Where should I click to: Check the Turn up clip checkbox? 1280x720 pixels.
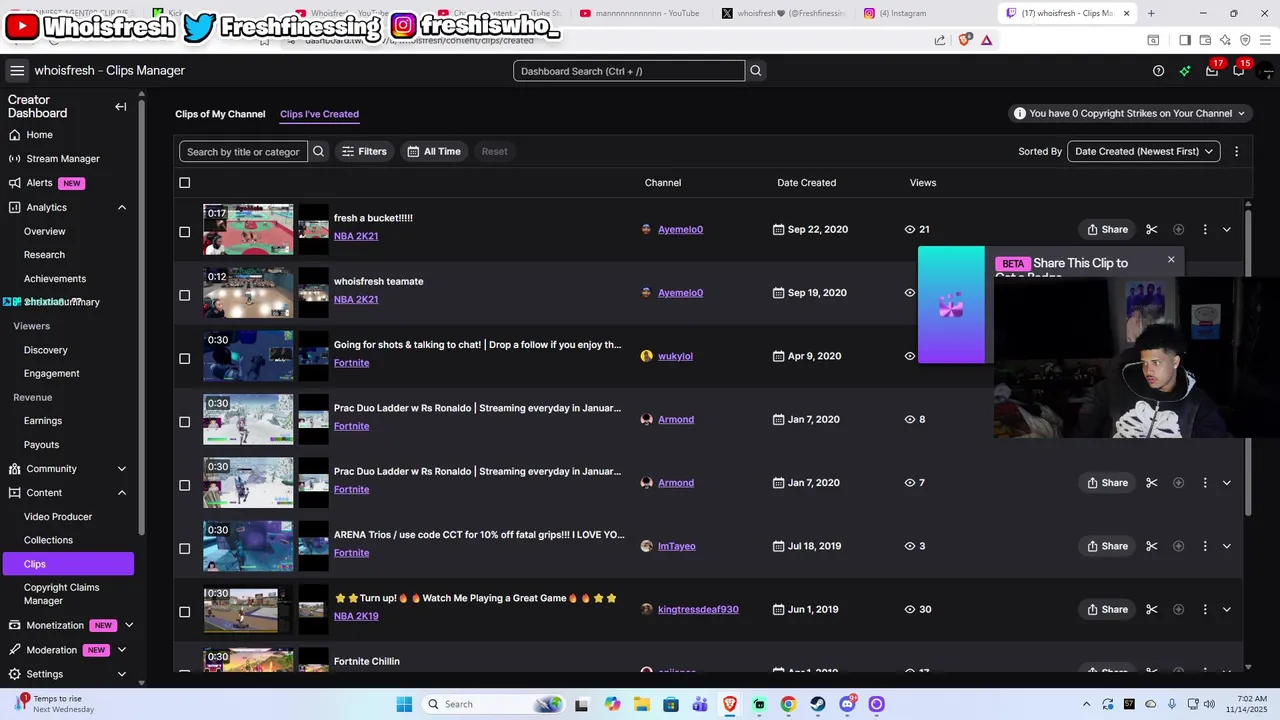coord(184,612)
